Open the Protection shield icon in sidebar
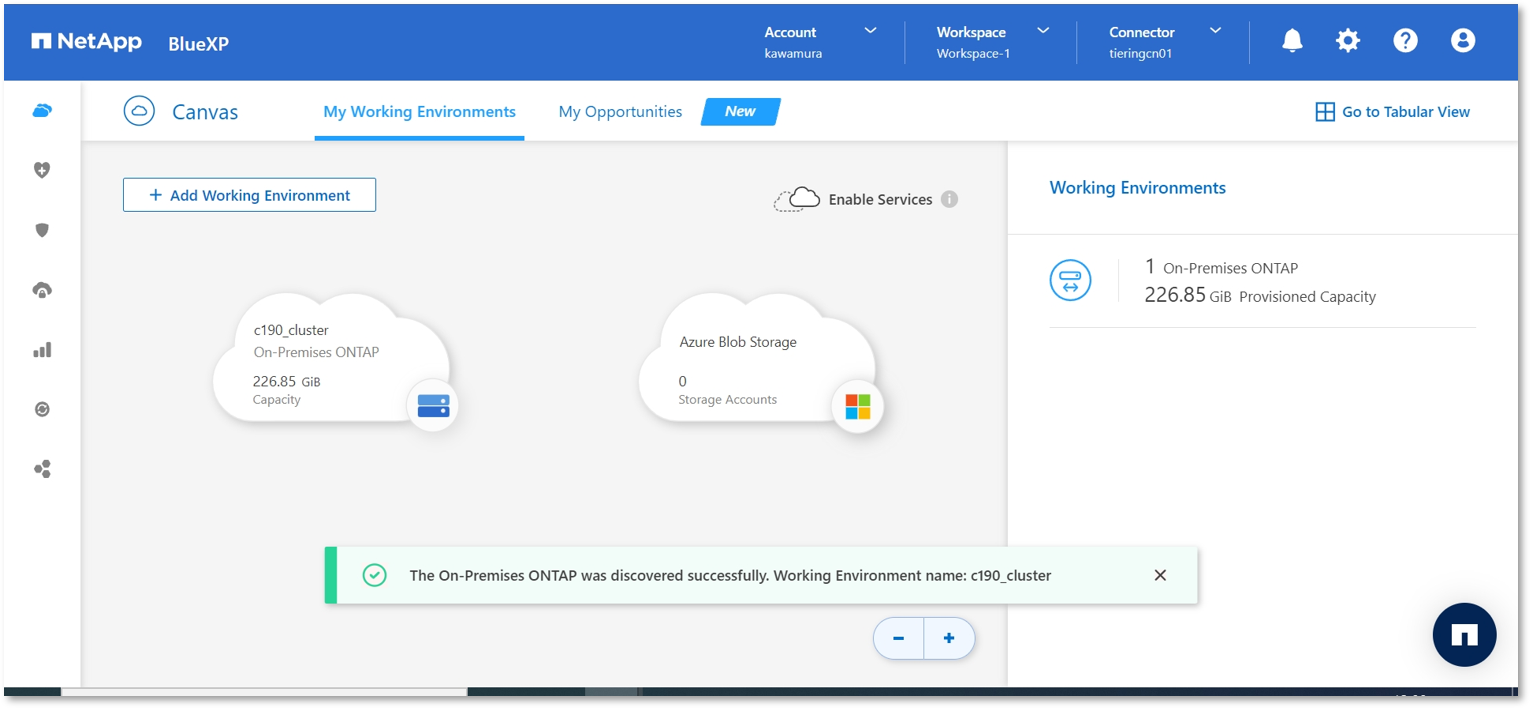 click(42, 230)
